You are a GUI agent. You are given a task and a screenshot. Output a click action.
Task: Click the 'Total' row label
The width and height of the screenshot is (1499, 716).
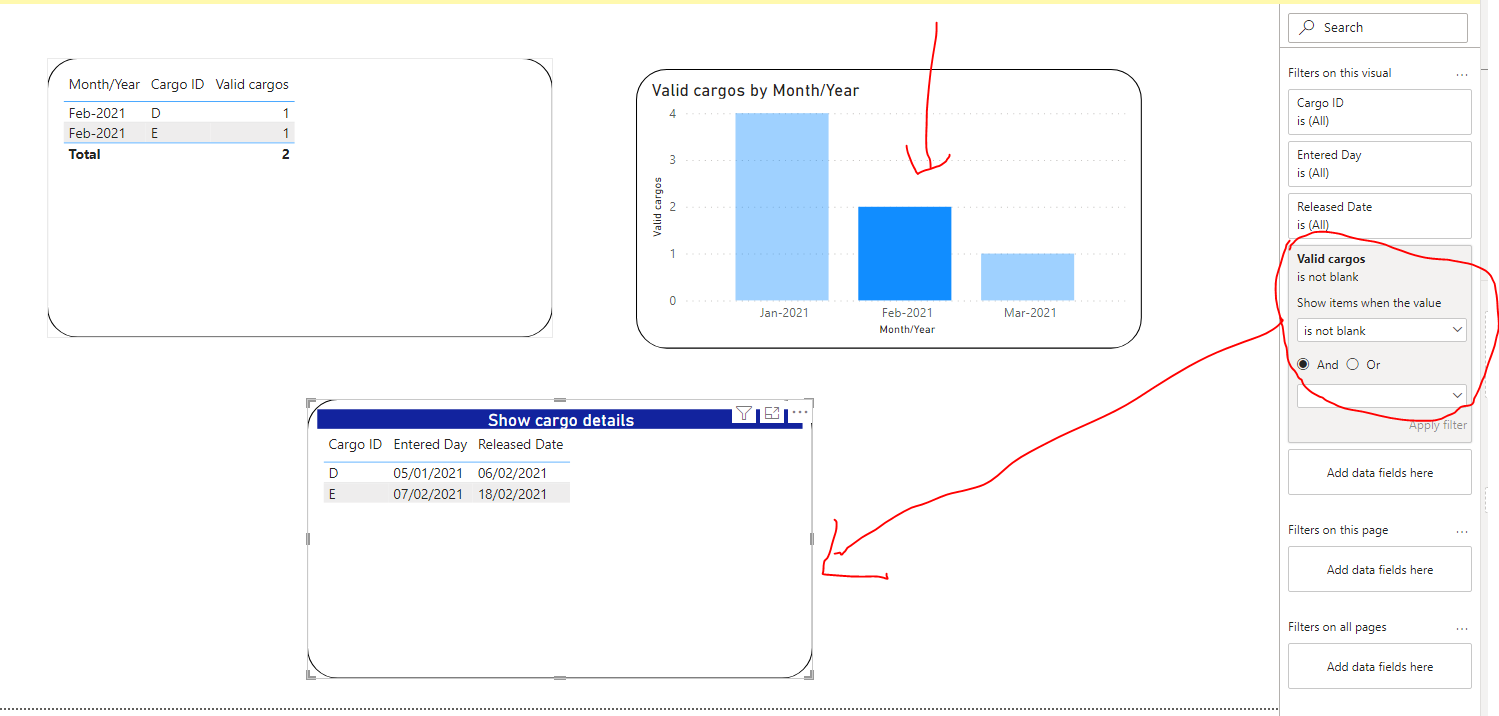tap(84, 154)
